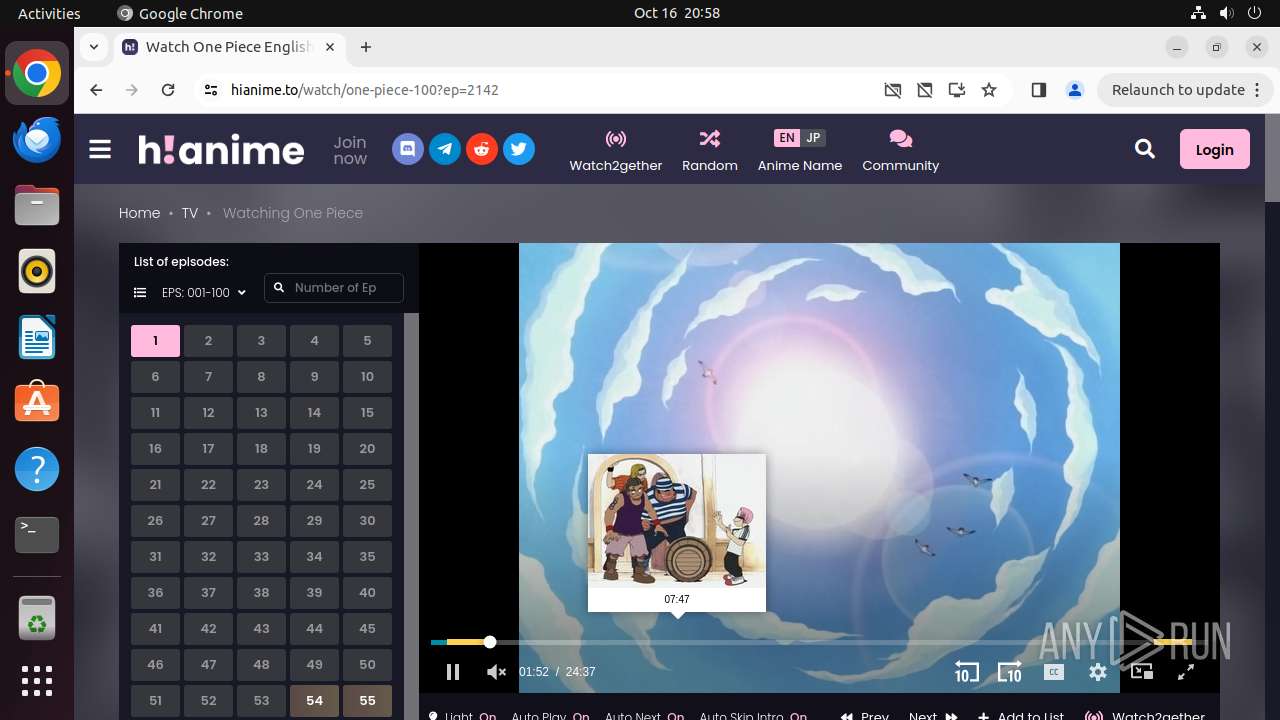Image resolution: width=1280 pixels, height=720 pixels.
Task: Toggle Auto Next option
Action: pyautogui.click(x=644, y=715)
